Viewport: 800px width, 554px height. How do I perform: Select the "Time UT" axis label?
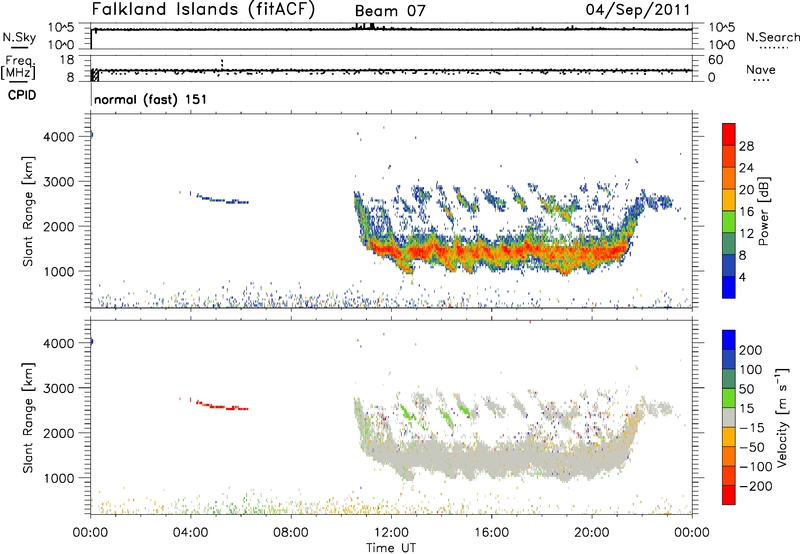(x=391, y=548)
